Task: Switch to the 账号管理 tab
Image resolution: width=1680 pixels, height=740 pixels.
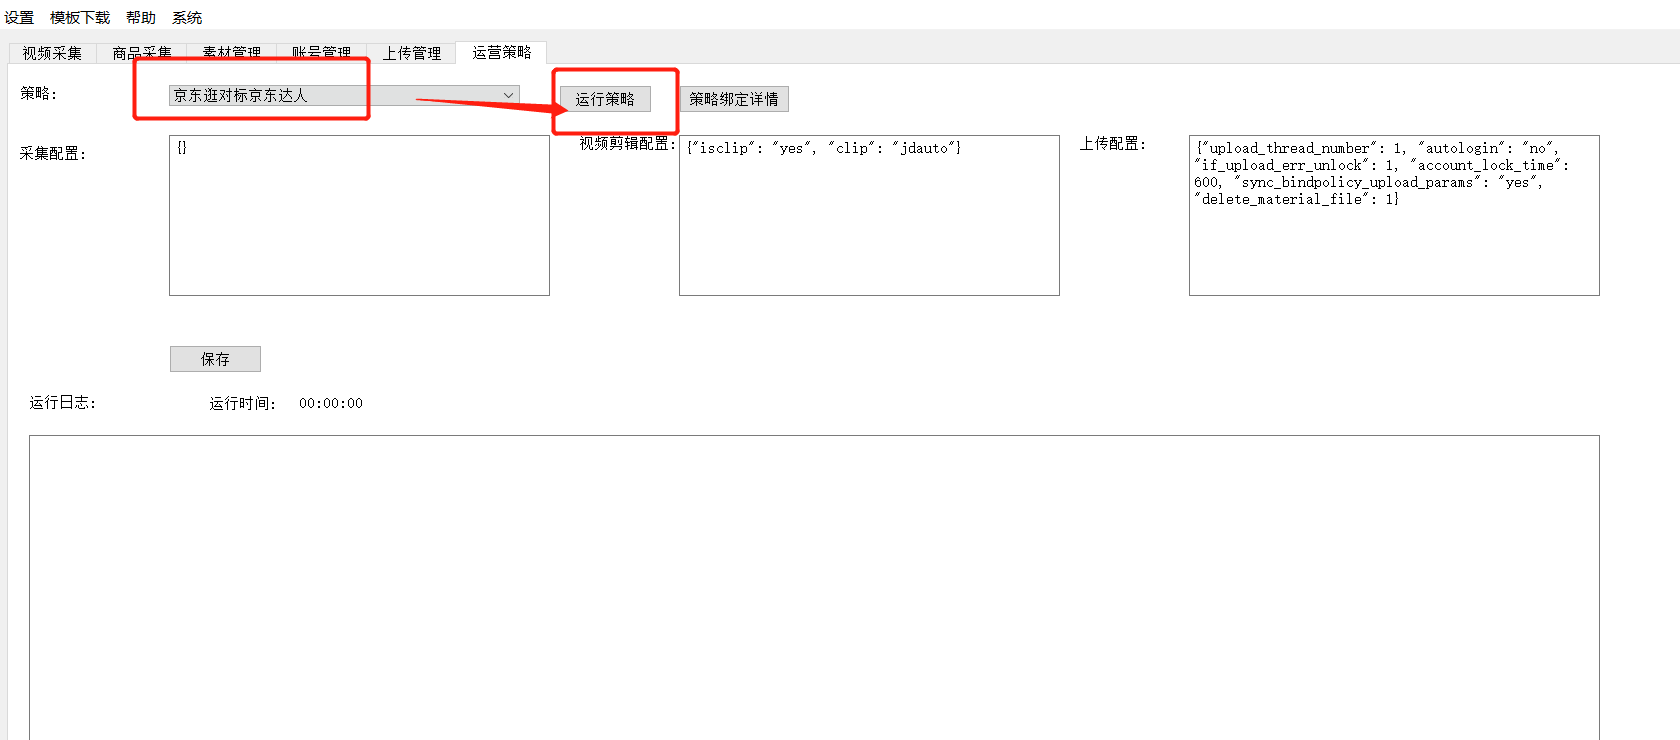Action: click(x=322, y=53)
